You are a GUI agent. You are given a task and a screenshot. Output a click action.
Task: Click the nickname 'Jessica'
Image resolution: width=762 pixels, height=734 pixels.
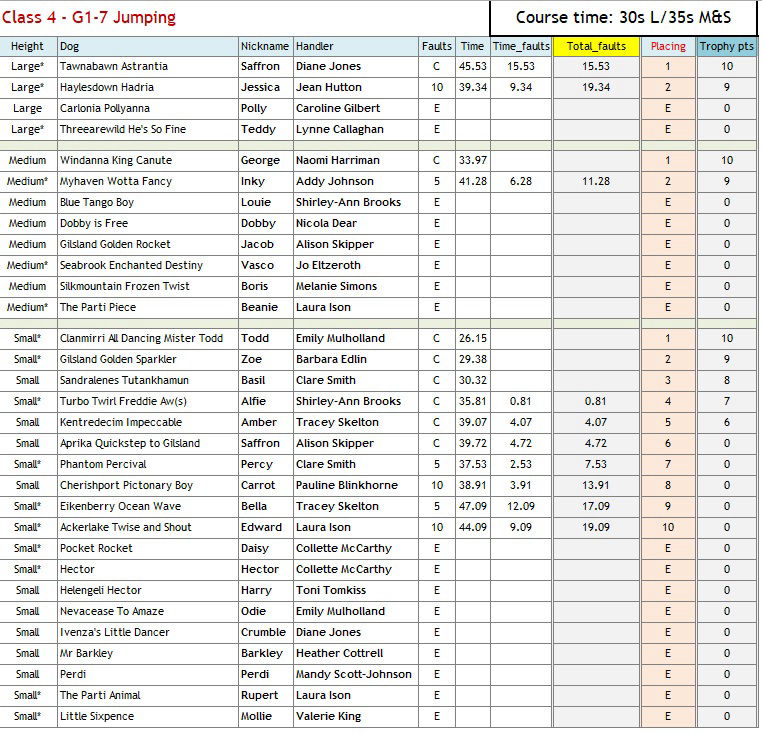tap(260, 87)
